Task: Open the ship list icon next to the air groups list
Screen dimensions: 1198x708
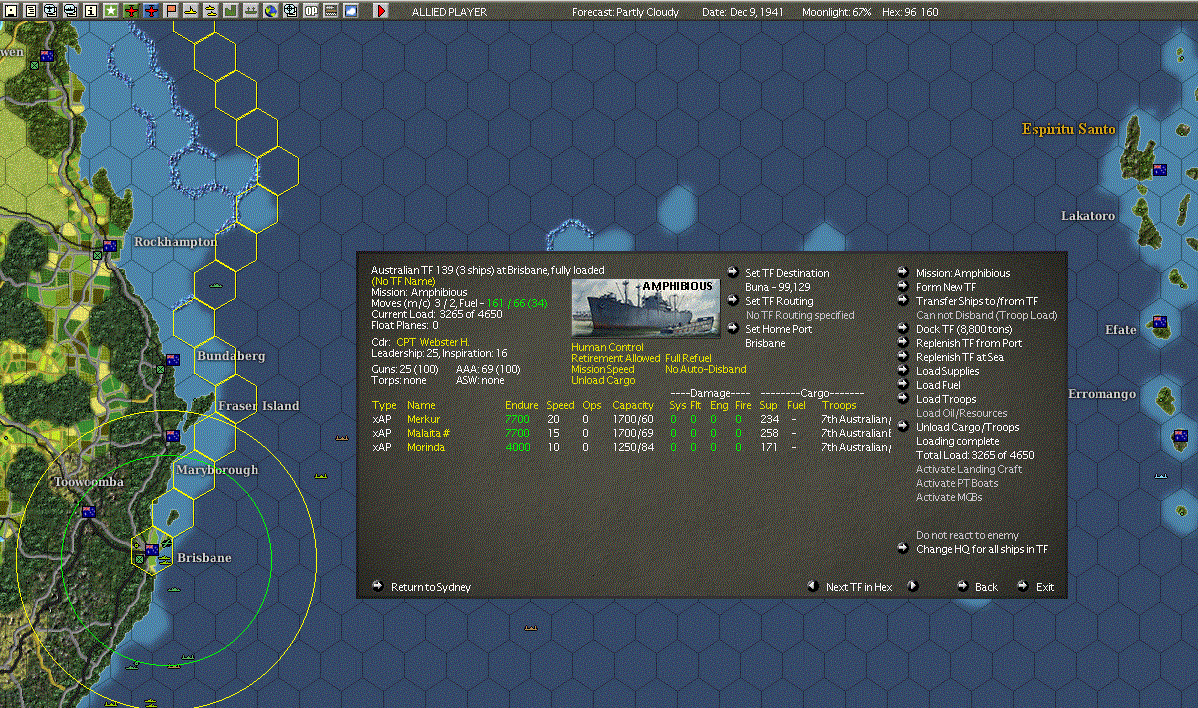Action: pyautogui.click(x=70, y=11)
